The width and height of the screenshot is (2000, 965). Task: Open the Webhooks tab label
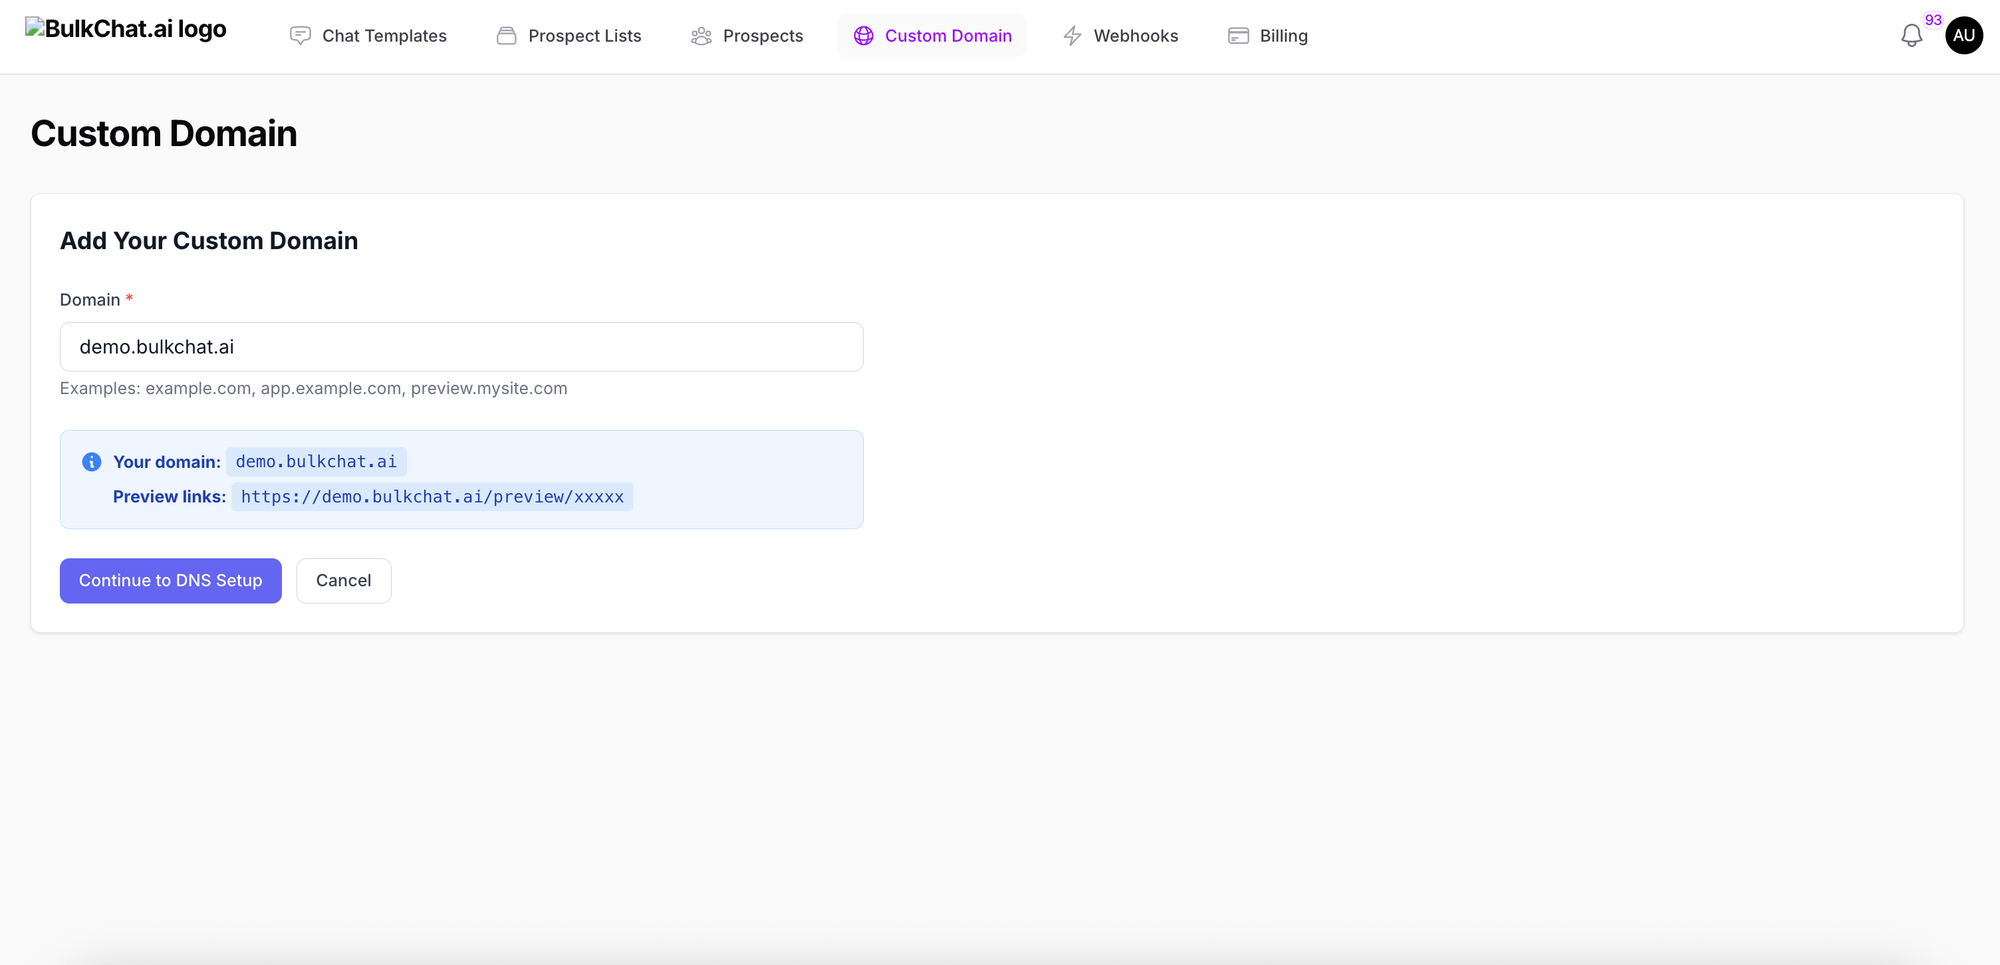pos(1135,36)
